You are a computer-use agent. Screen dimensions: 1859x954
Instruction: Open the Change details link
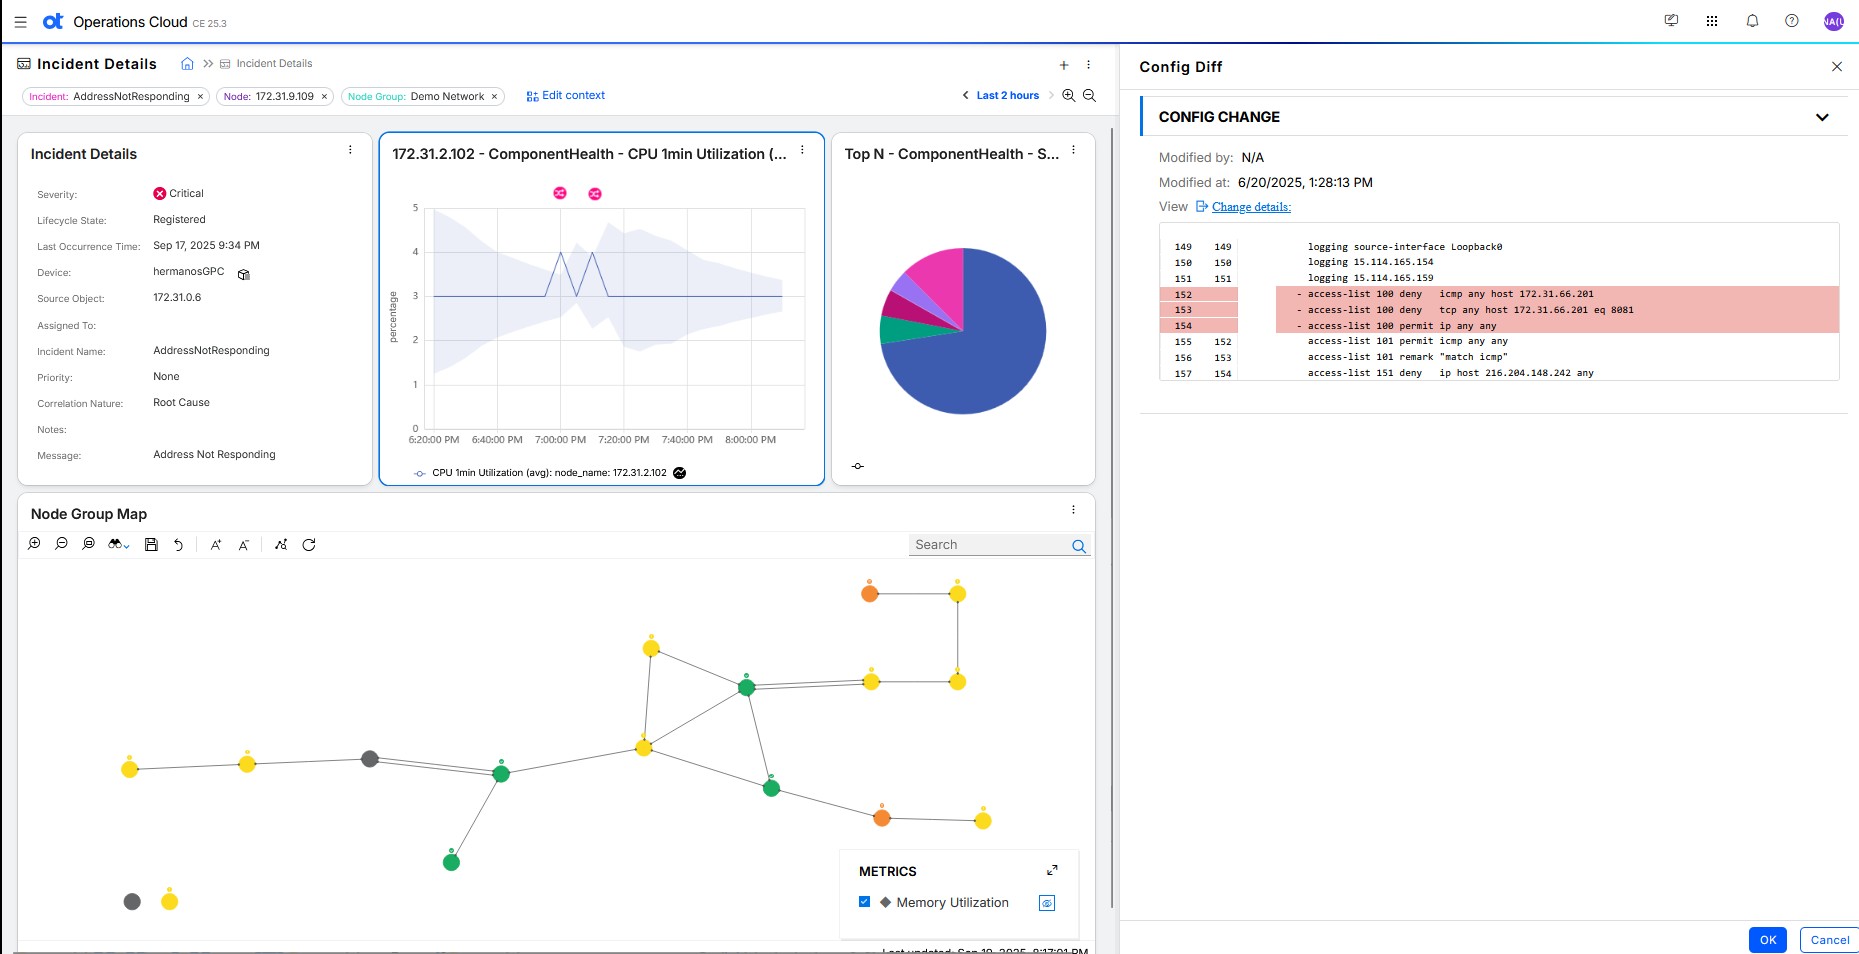pyautogui.click(x=1250, y=207)
